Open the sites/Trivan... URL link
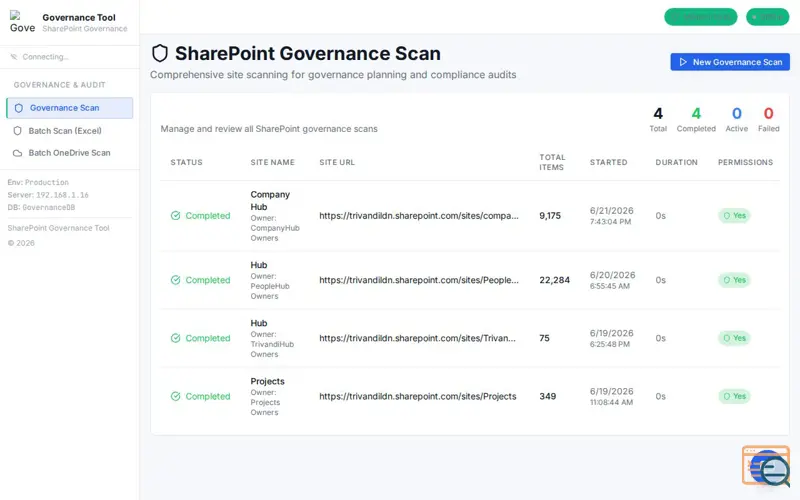Image resolution: width=800 pixels, height=500 pixels. 417,338
